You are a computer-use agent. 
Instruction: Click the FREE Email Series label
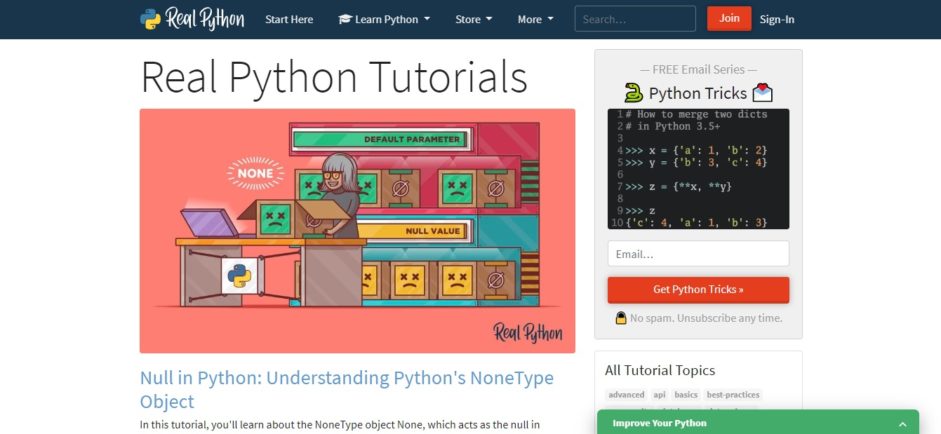point(698,70)
